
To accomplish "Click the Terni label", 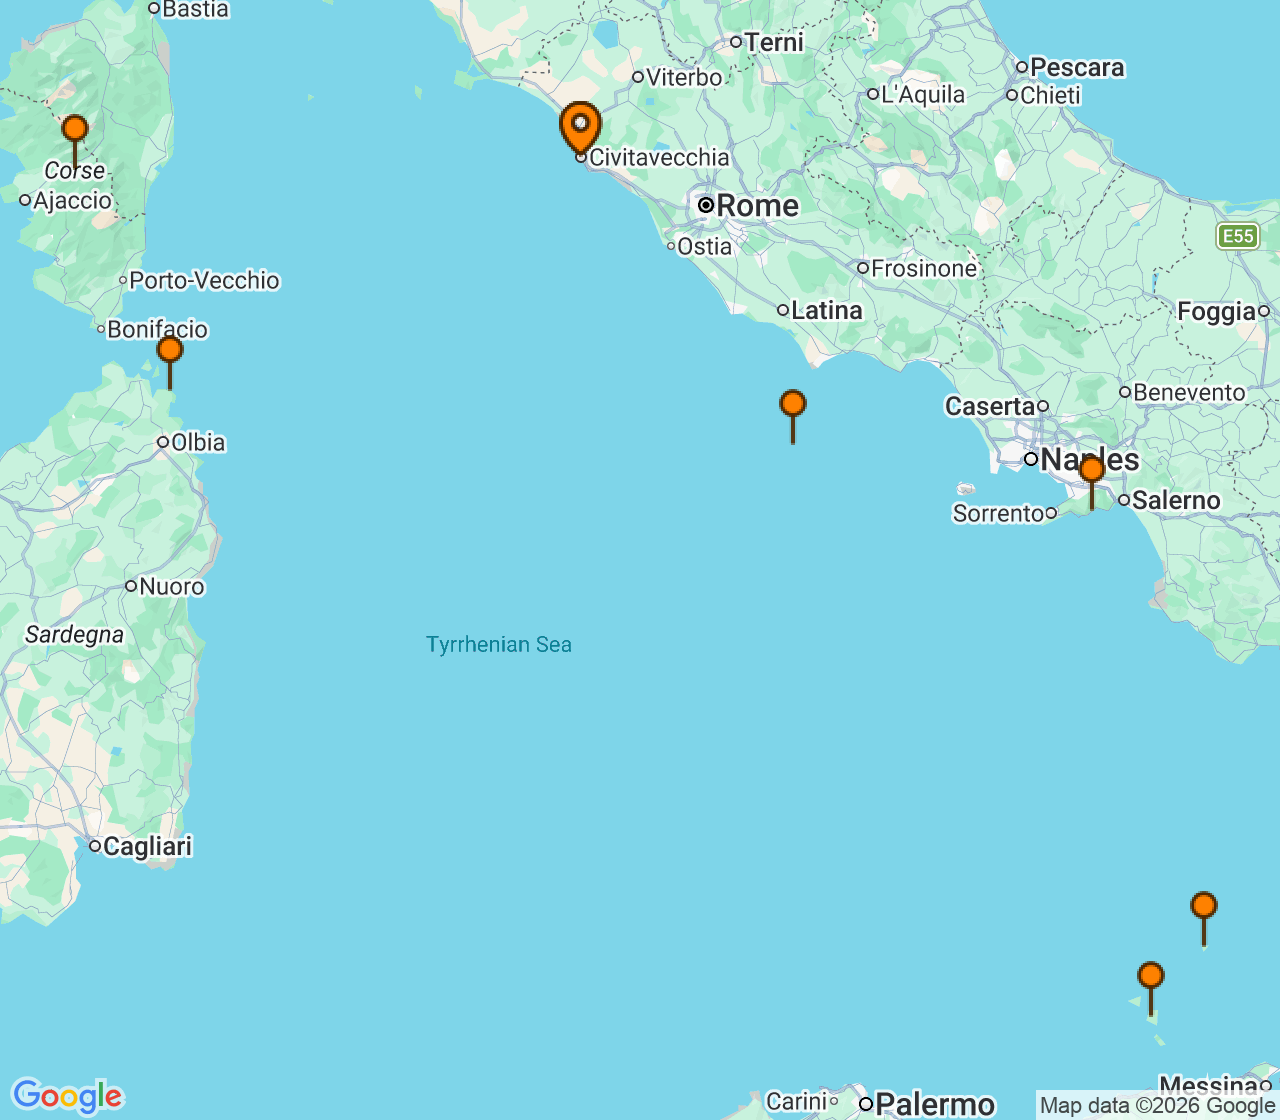I will coord(774,42).
